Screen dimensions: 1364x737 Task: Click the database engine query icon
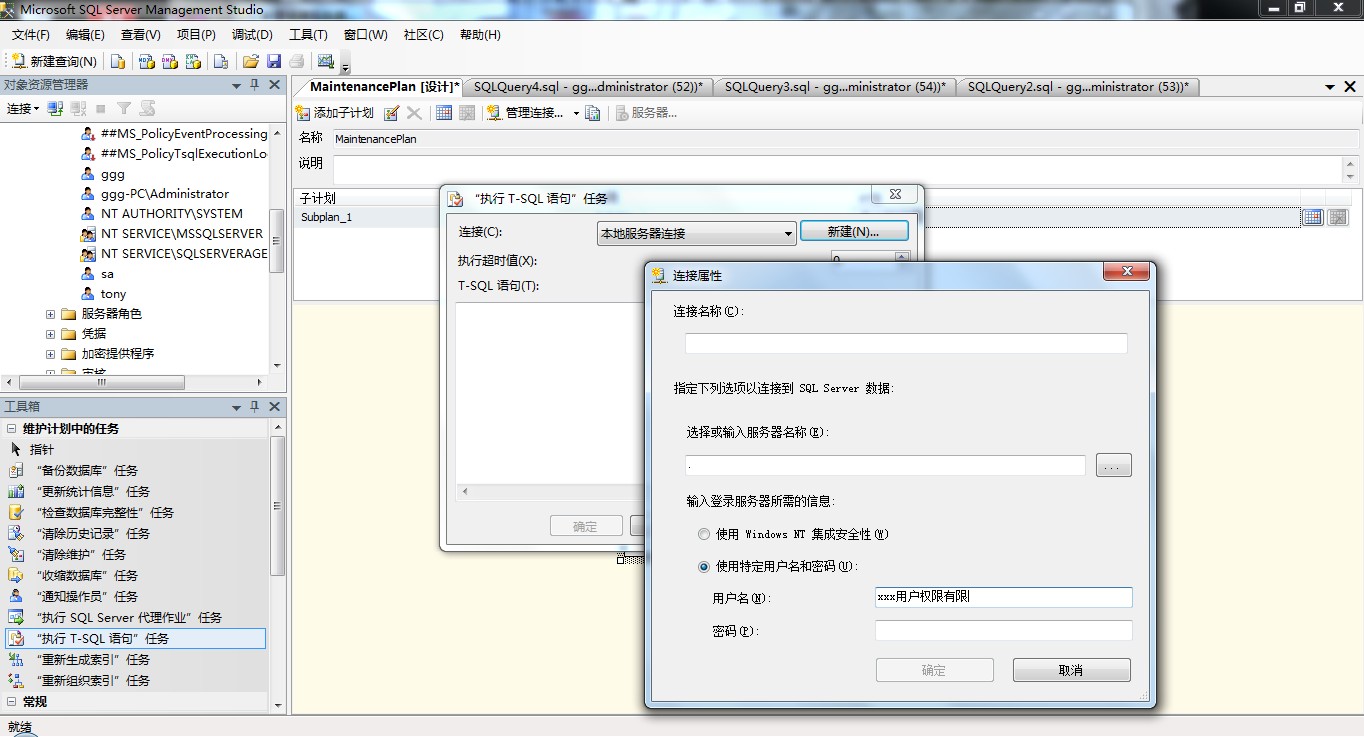(118, 62)
